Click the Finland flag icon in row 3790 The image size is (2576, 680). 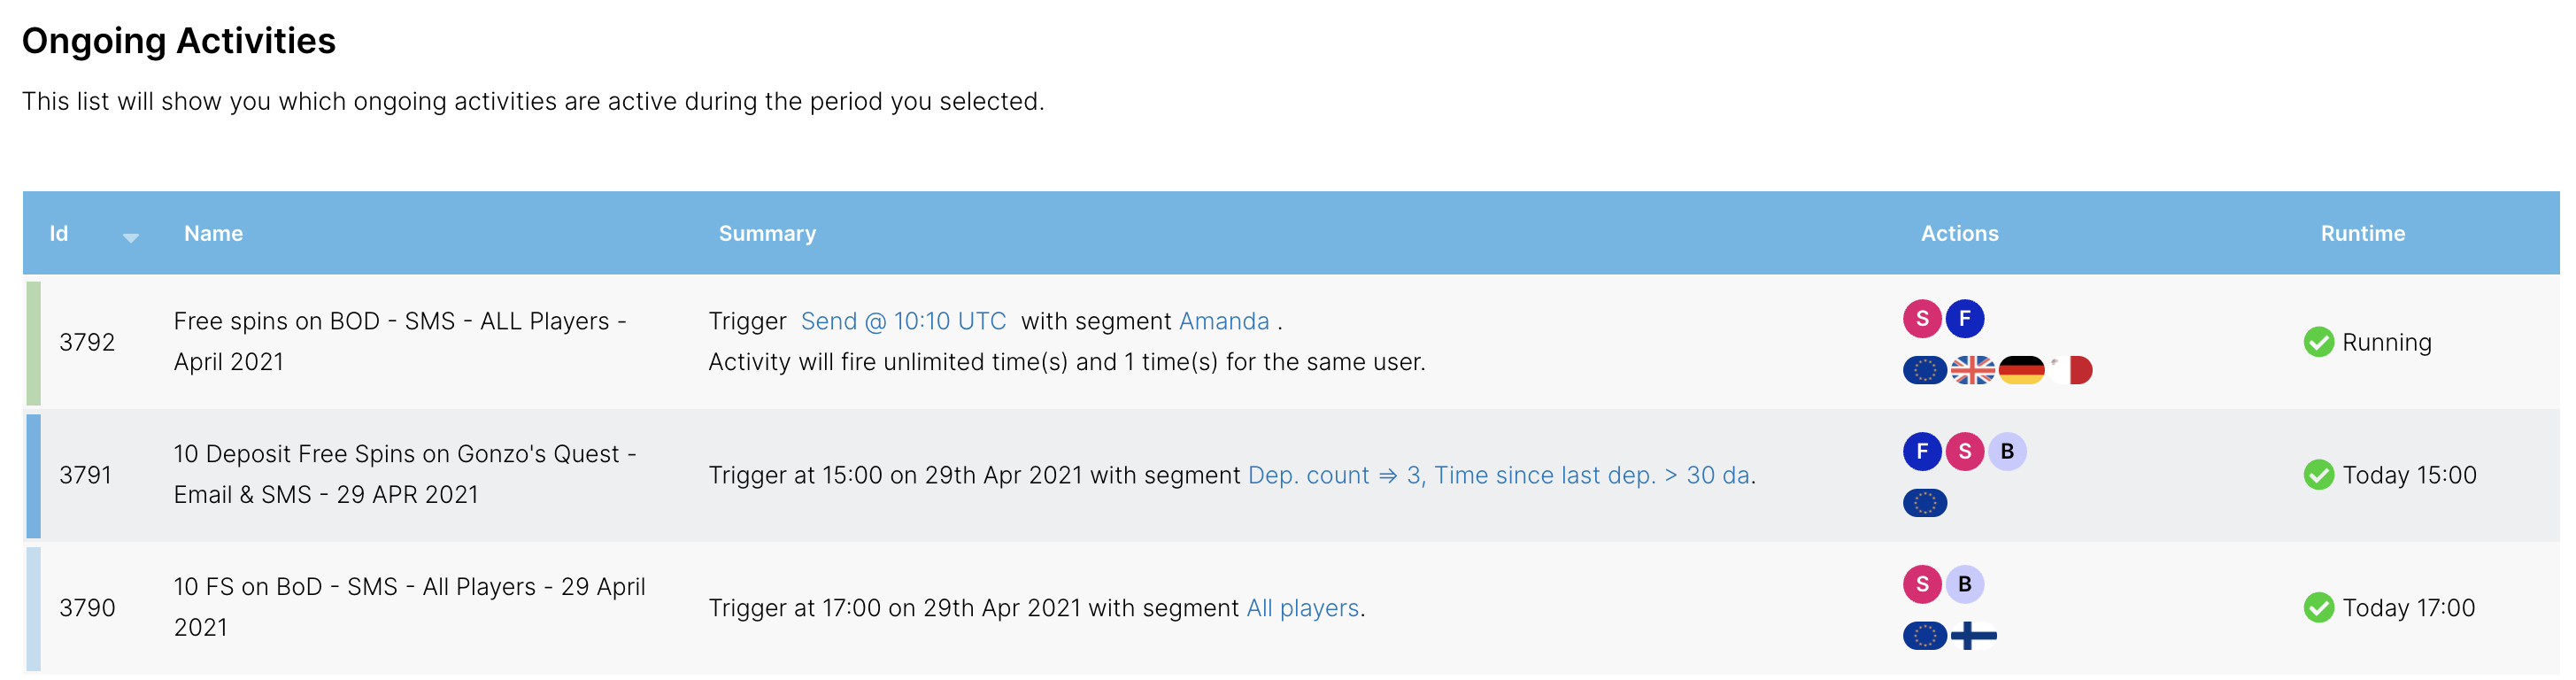tap(1973, 636)
